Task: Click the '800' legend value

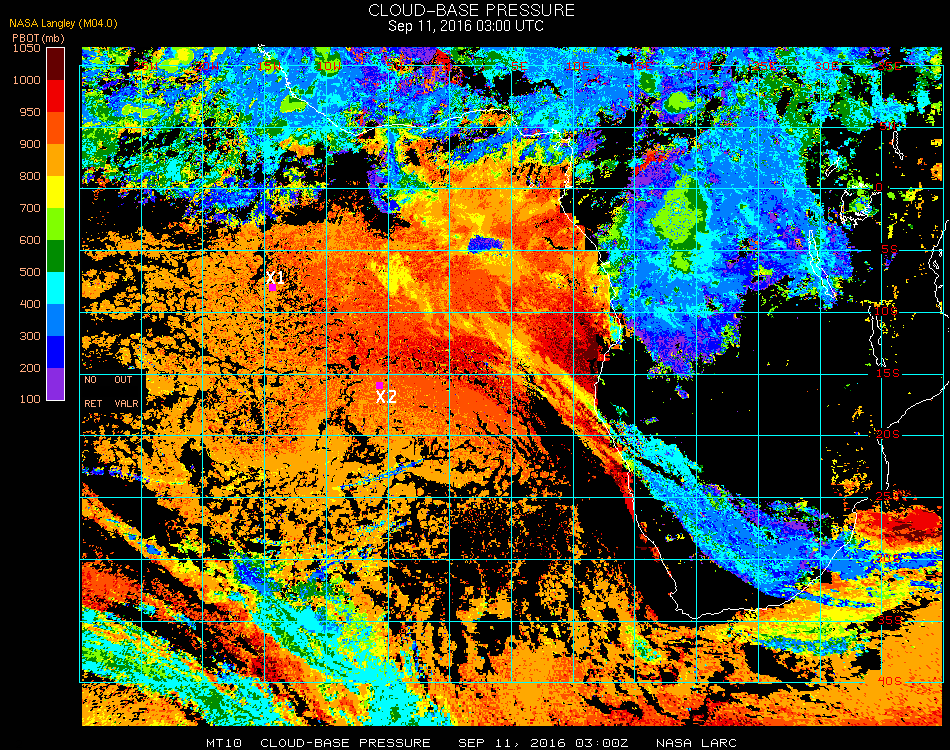Action: (x=30, y=176)
